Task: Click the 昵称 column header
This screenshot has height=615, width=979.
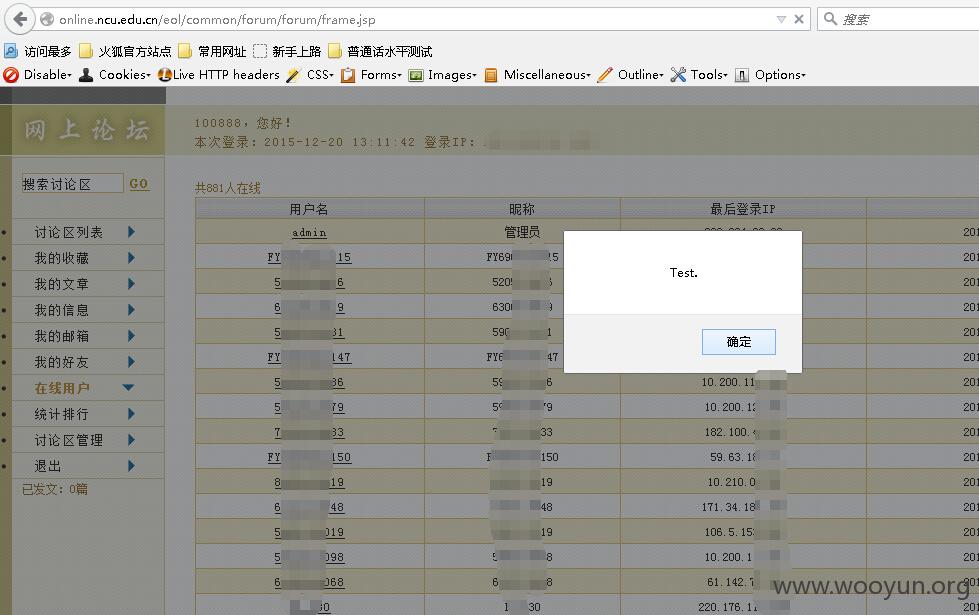Action: click(522, 209)
